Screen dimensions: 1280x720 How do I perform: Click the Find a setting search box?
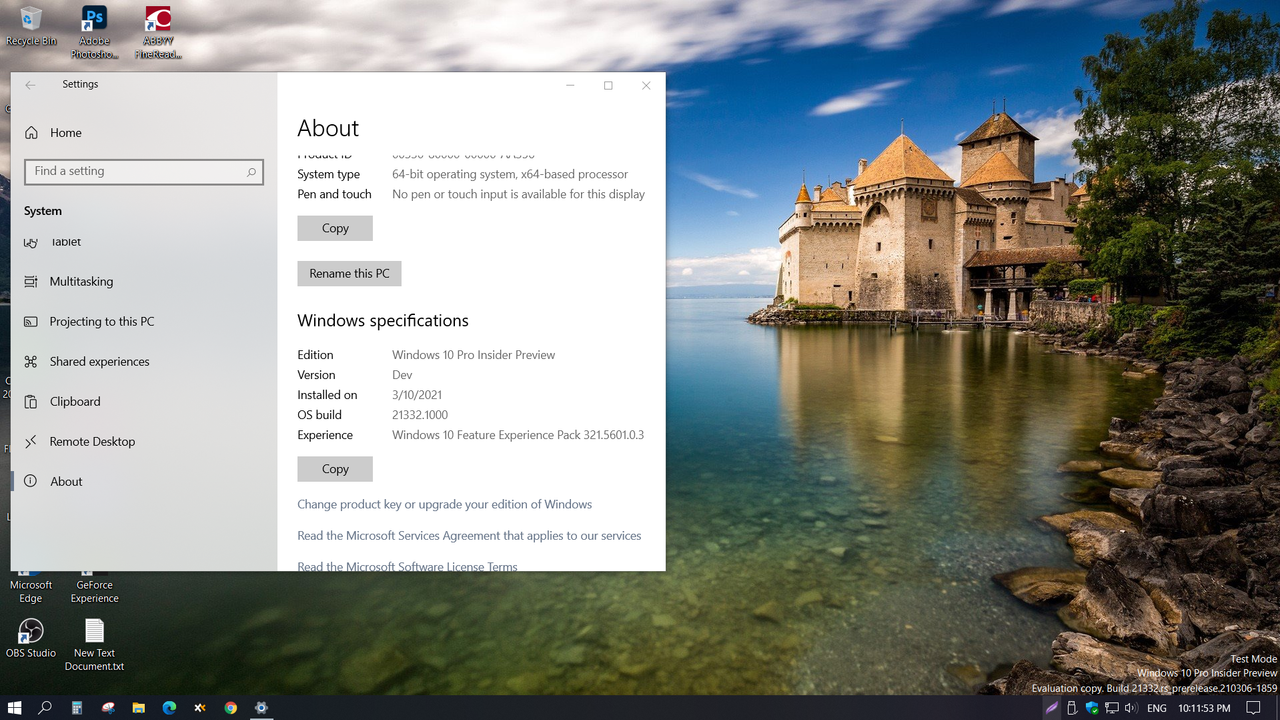(x=144, y=171)
